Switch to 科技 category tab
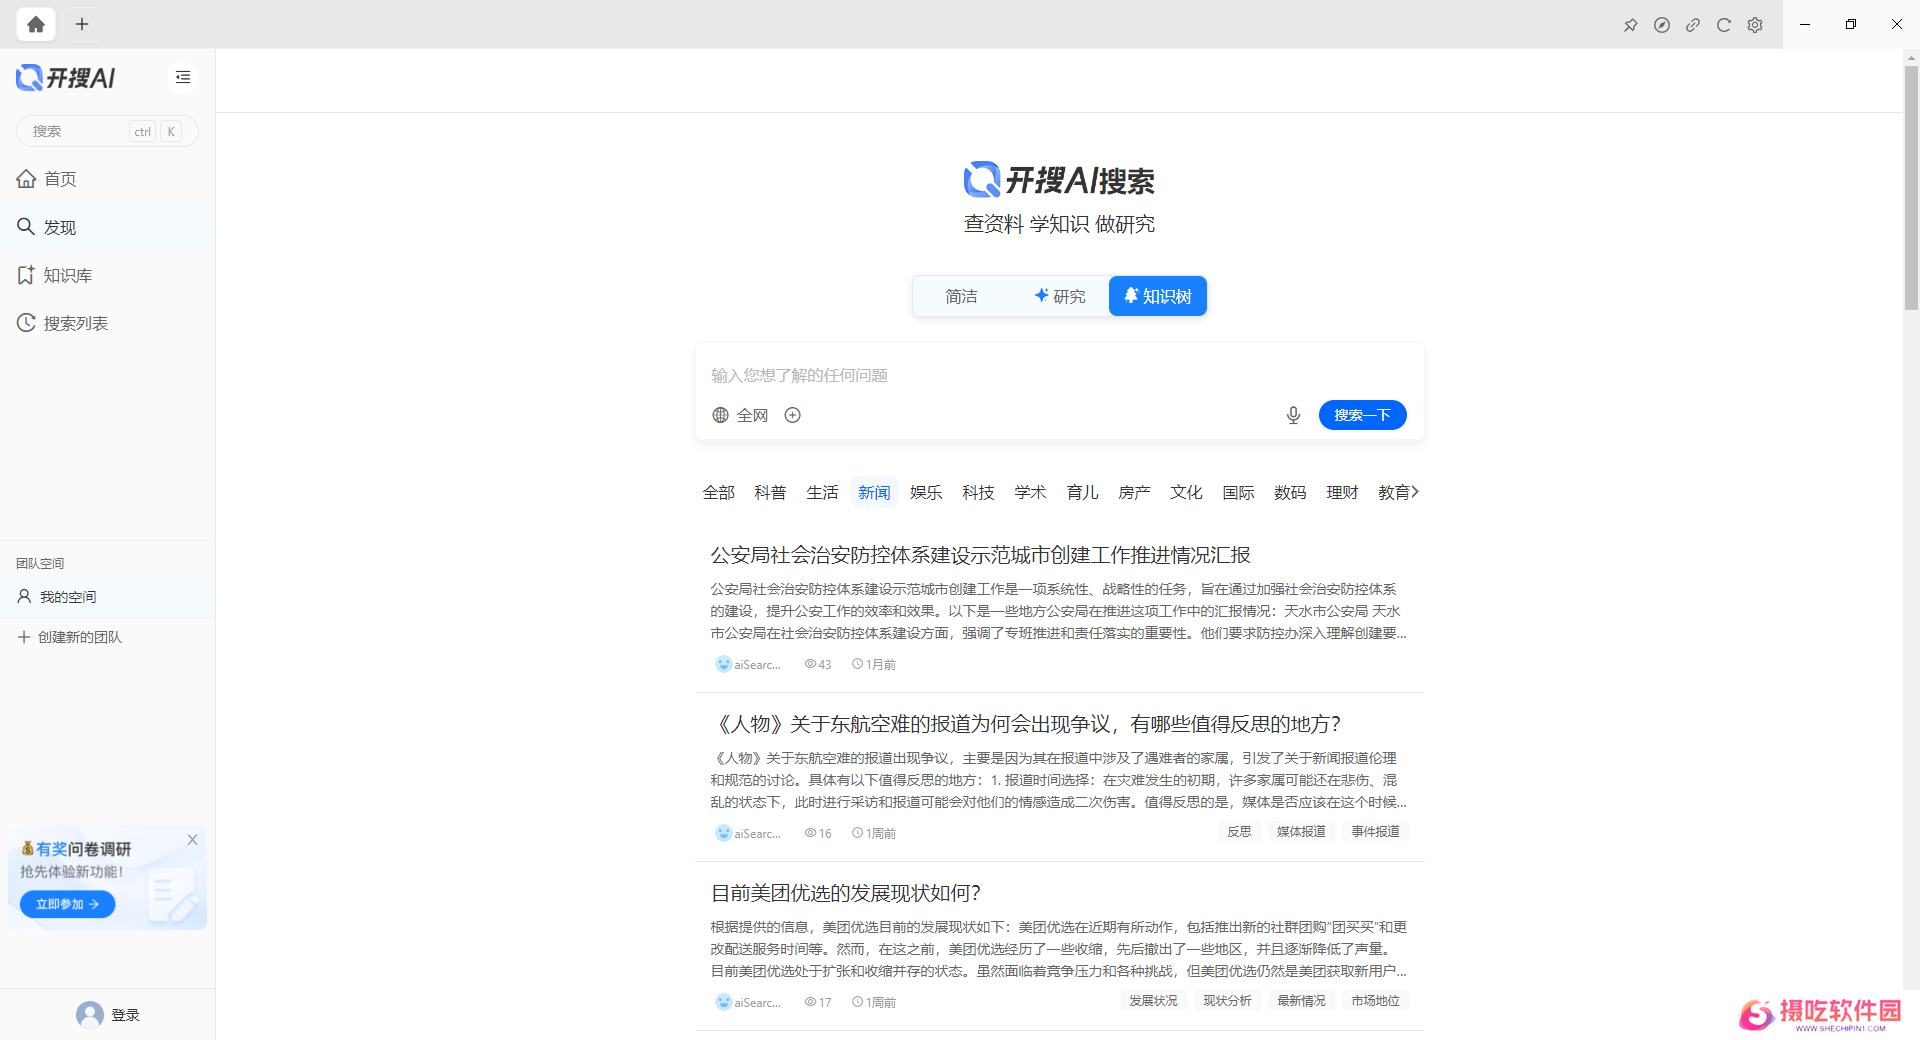This screenshot has height=1040, width=1920. tap(978, 492)
